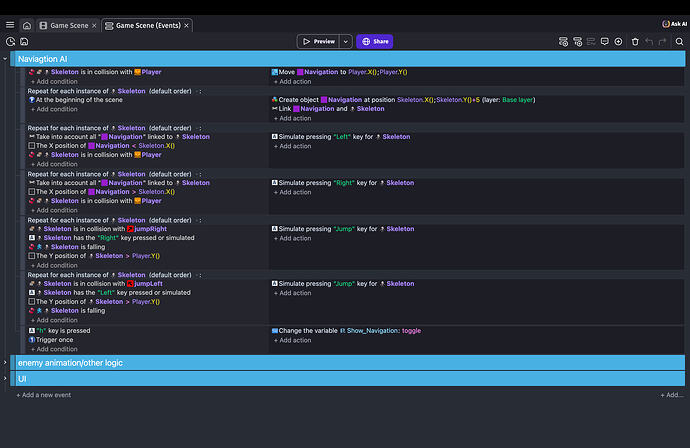Select the Game Scene (Events) tab
This screenshot has height=448, width=690.
point(148,26)
